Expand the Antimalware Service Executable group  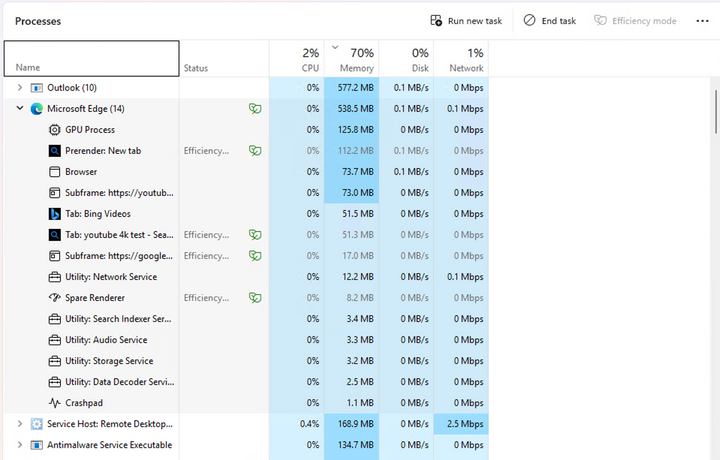19,445
